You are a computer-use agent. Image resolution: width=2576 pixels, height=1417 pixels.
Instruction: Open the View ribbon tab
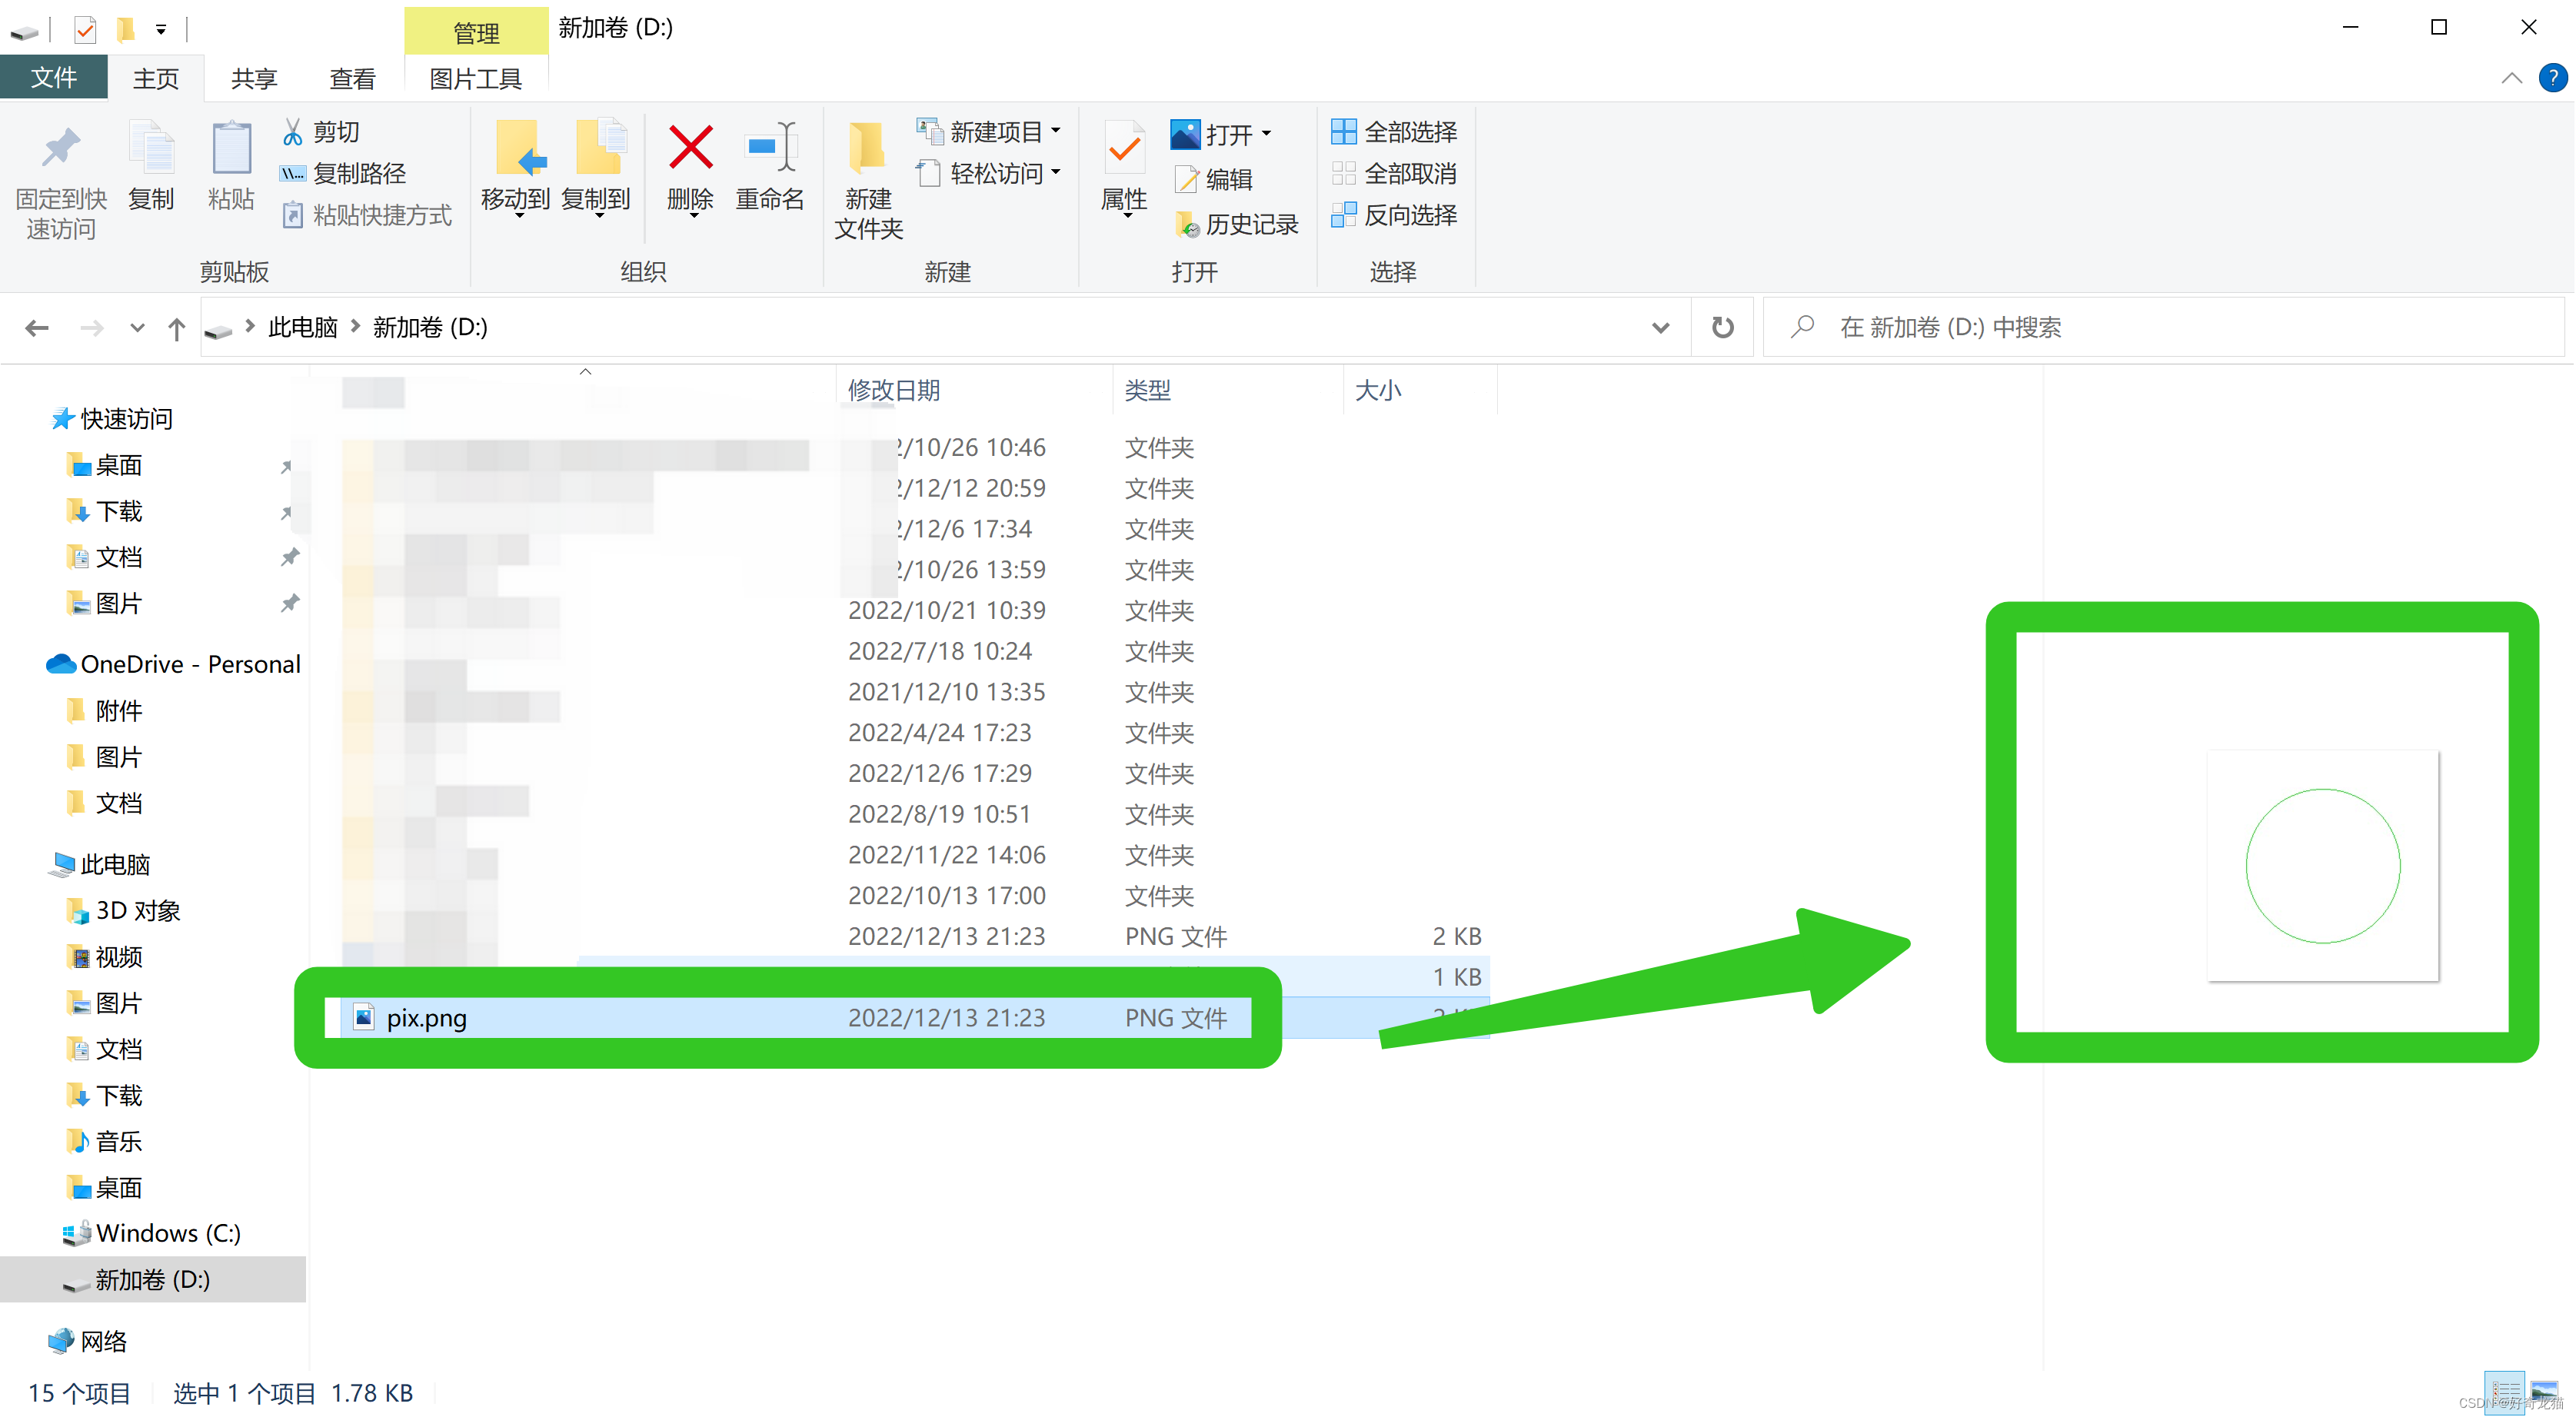click(352, 78)
